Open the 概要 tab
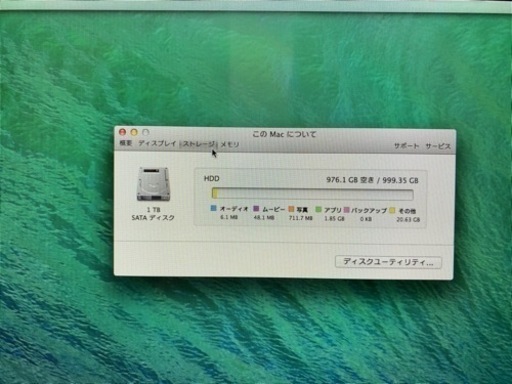This screenshot has height=384, width=512. point(126,143)
